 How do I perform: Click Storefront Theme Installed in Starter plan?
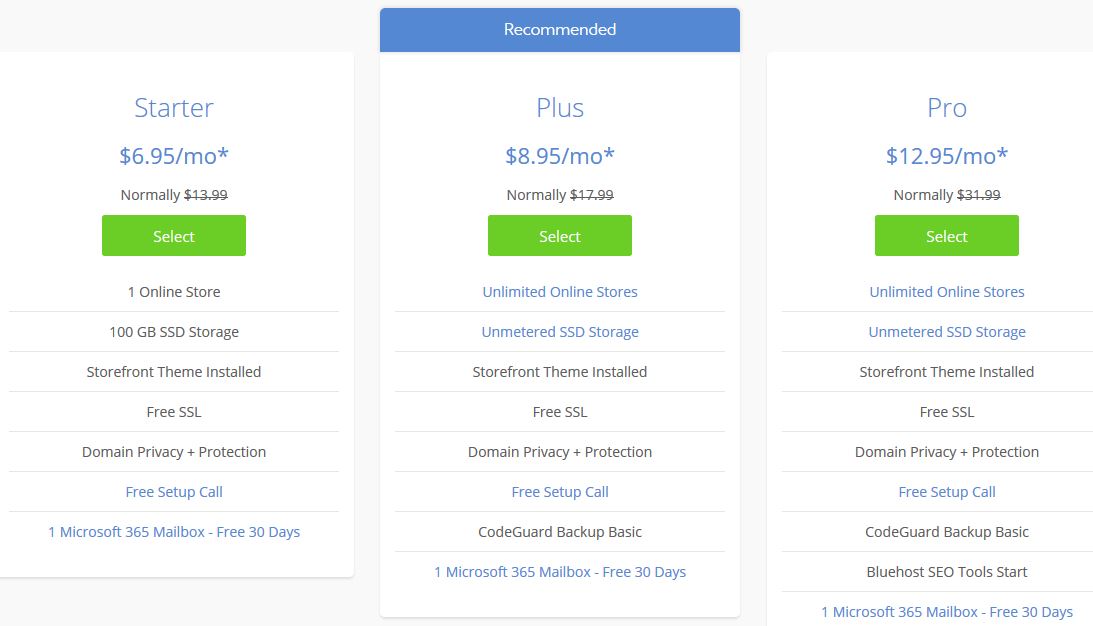pyautogui.click(x=174, y=372)
